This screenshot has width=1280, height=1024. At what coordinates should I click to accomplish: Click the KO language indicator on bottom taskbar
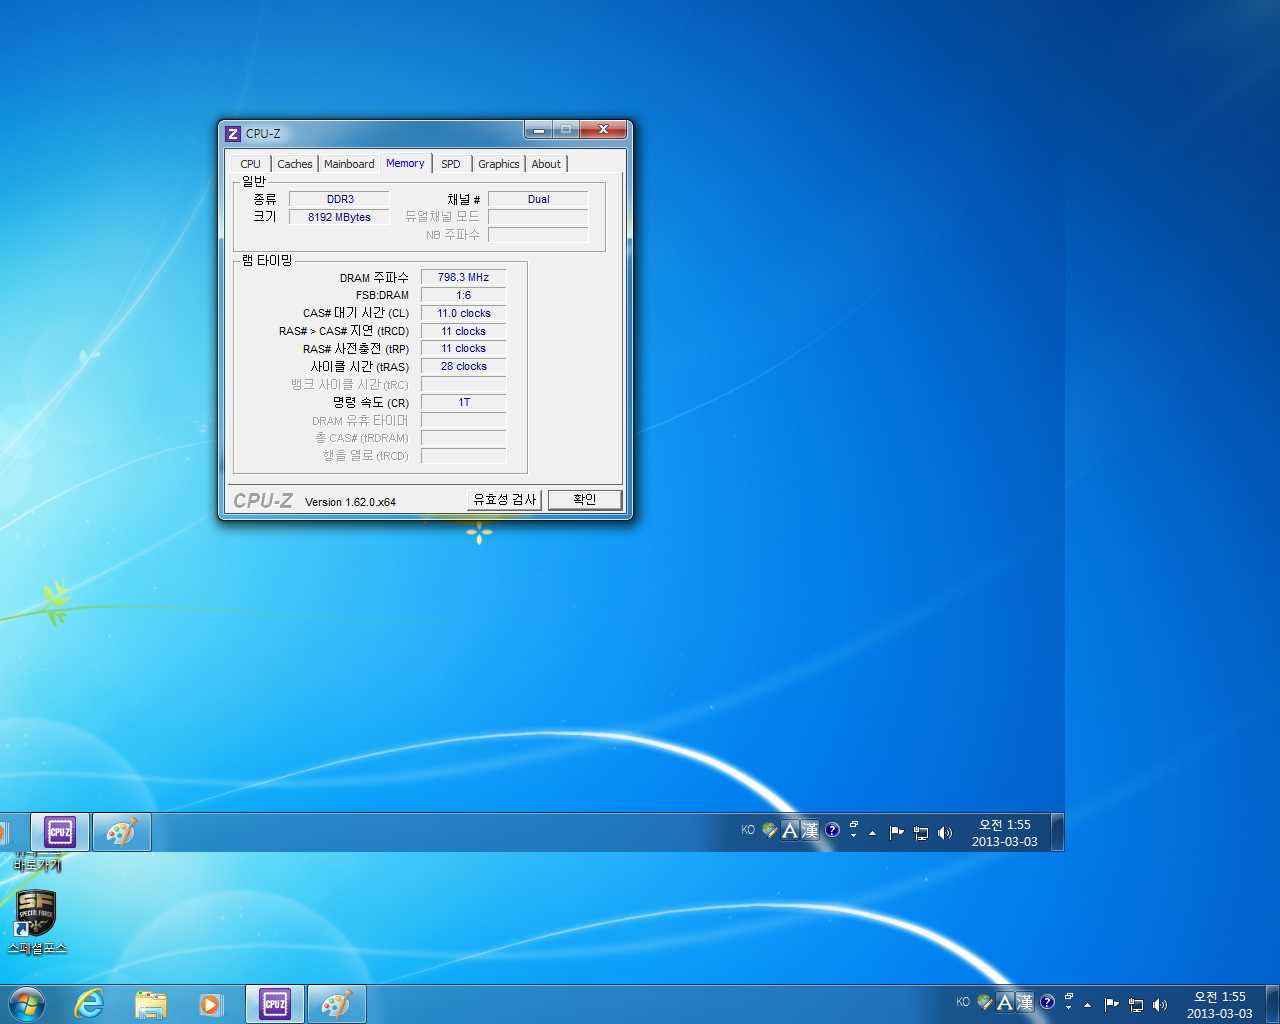[962, 1002]
